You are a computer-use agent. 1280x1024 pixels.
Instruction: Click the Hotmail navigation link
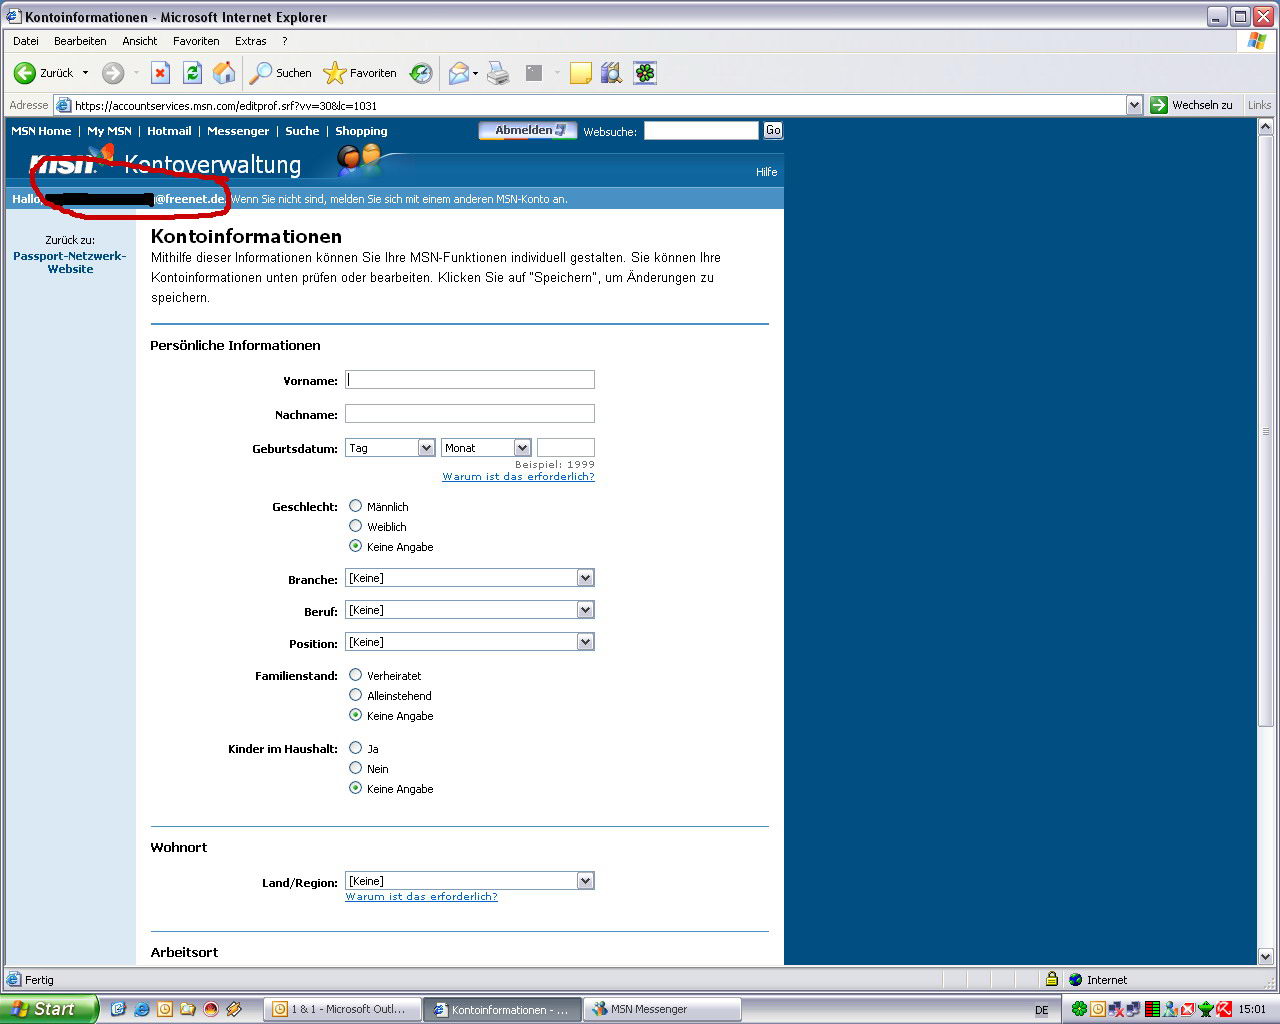click(169, 131)
